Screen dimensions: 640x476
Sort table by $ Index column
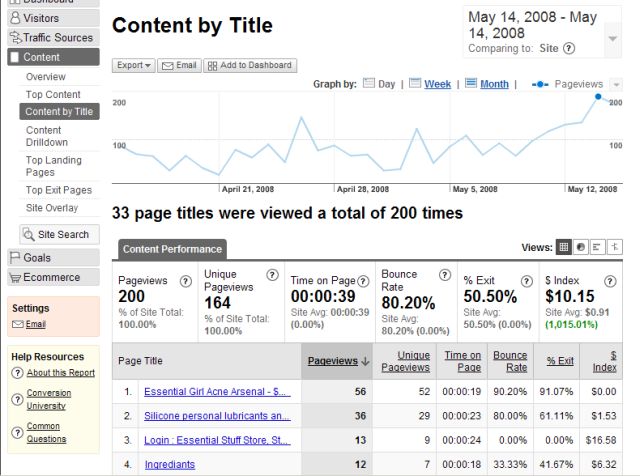604,361
